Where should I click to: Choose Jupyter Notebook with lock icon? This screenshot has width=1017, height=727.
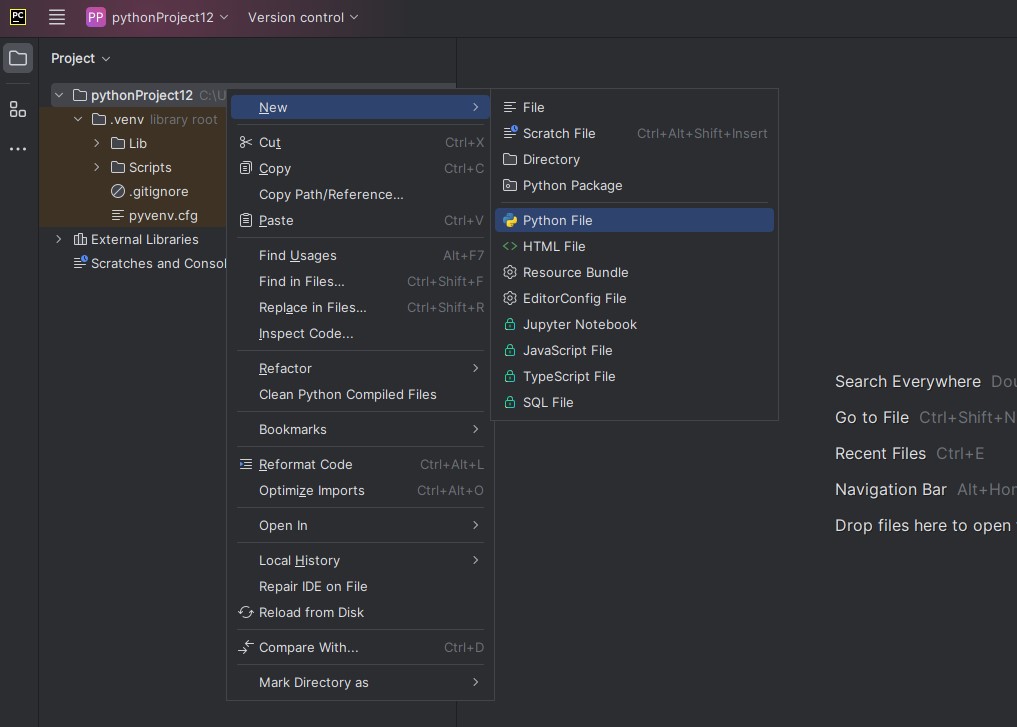click(634, 324)
